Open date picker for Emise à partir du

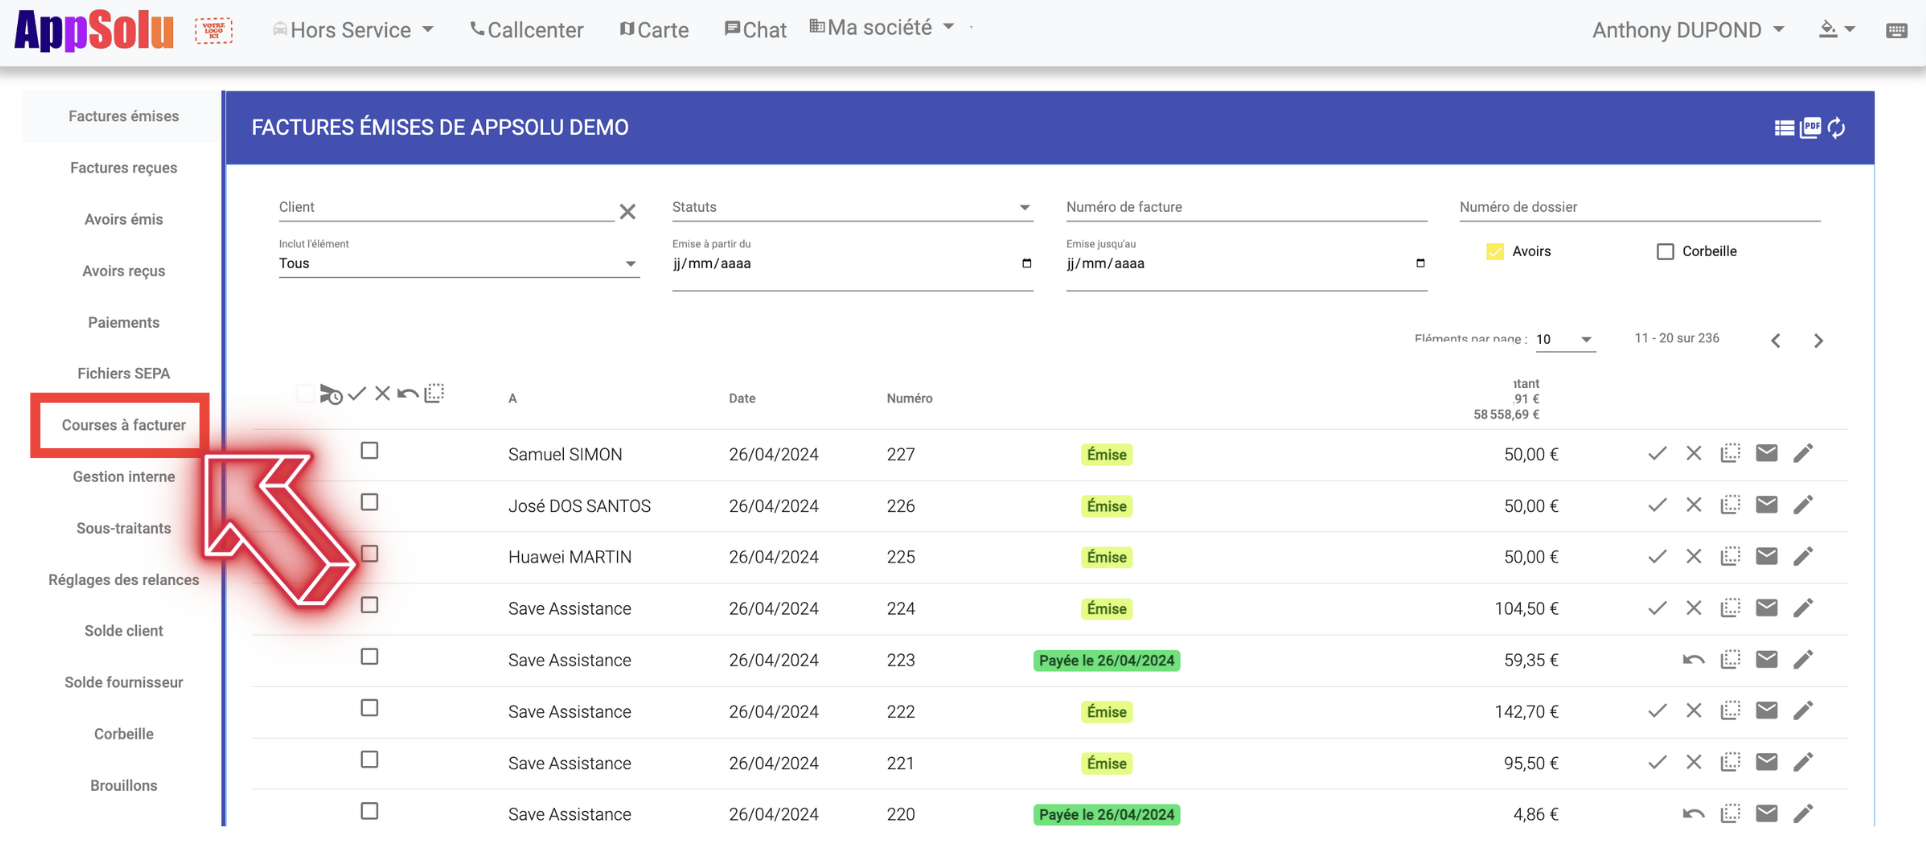[1026, 264]
